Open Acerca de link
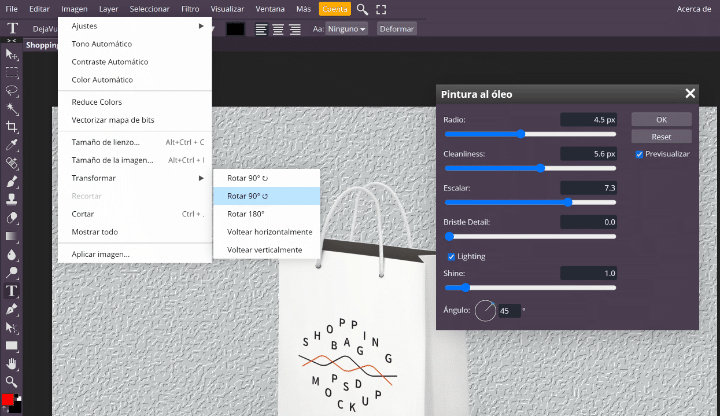 (x=694, y=9)
